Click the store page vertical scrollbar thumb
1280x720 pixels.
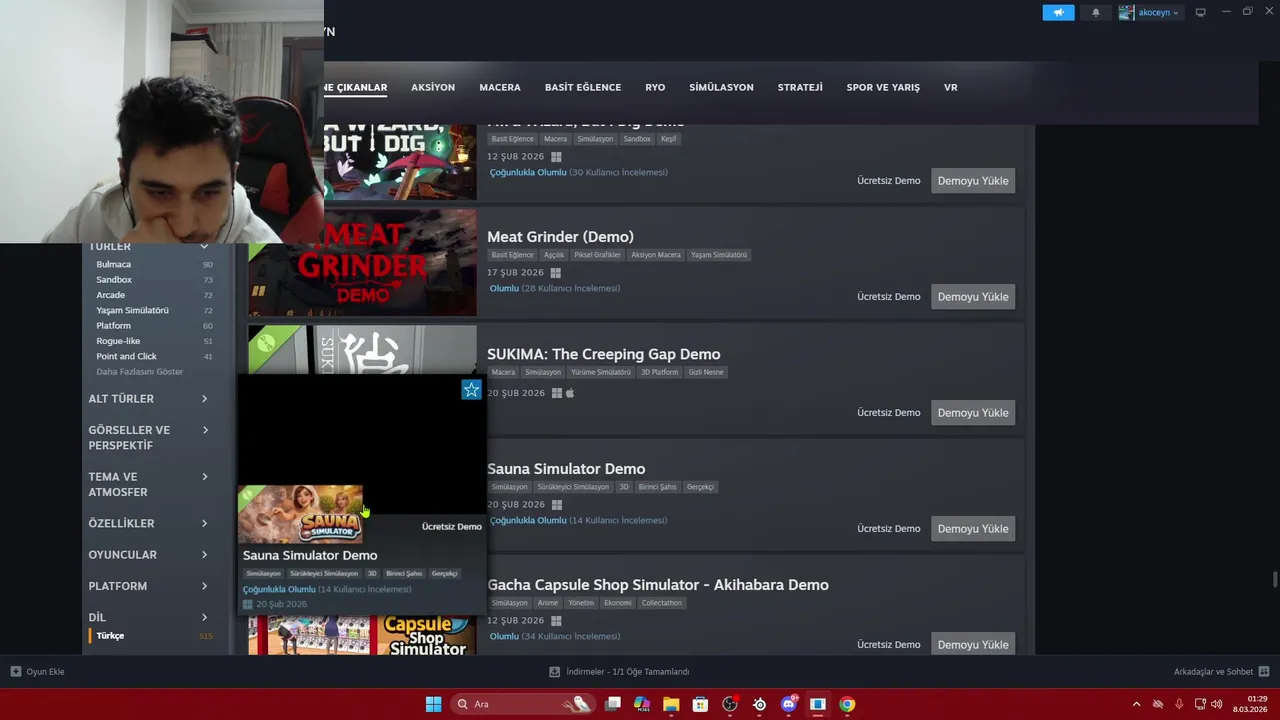point(1274,580)
